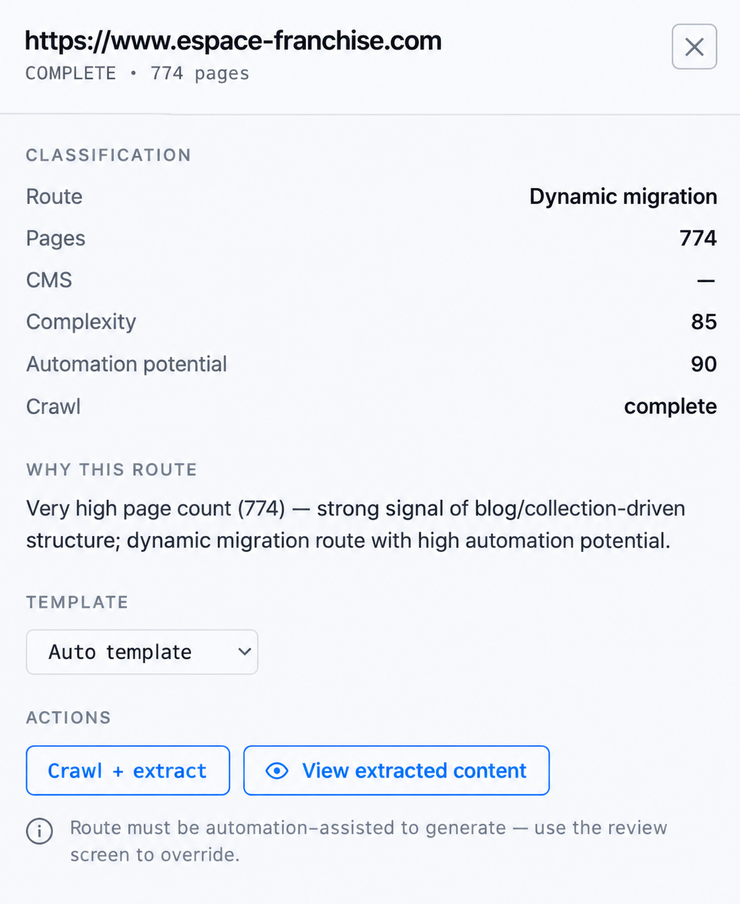This screenshot has width=740, height=904.
Task: Click the 'COMPLETE • 774 pages' status line
Action: pos(137,74)
